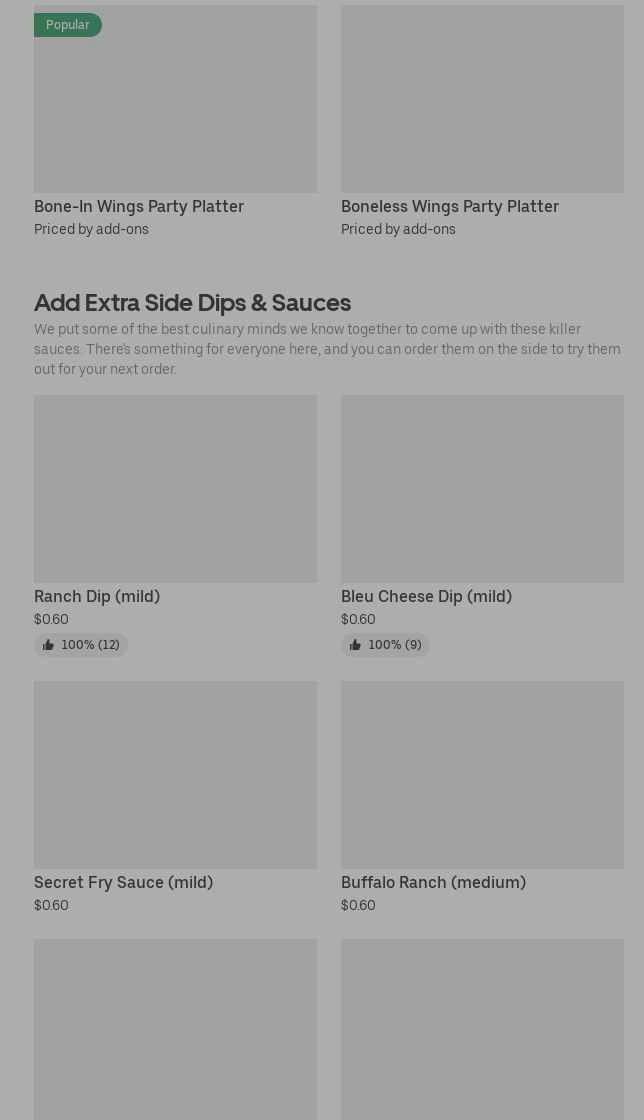Select the Bleu Cheese Dip (mild) photo

tap(482, 488)
